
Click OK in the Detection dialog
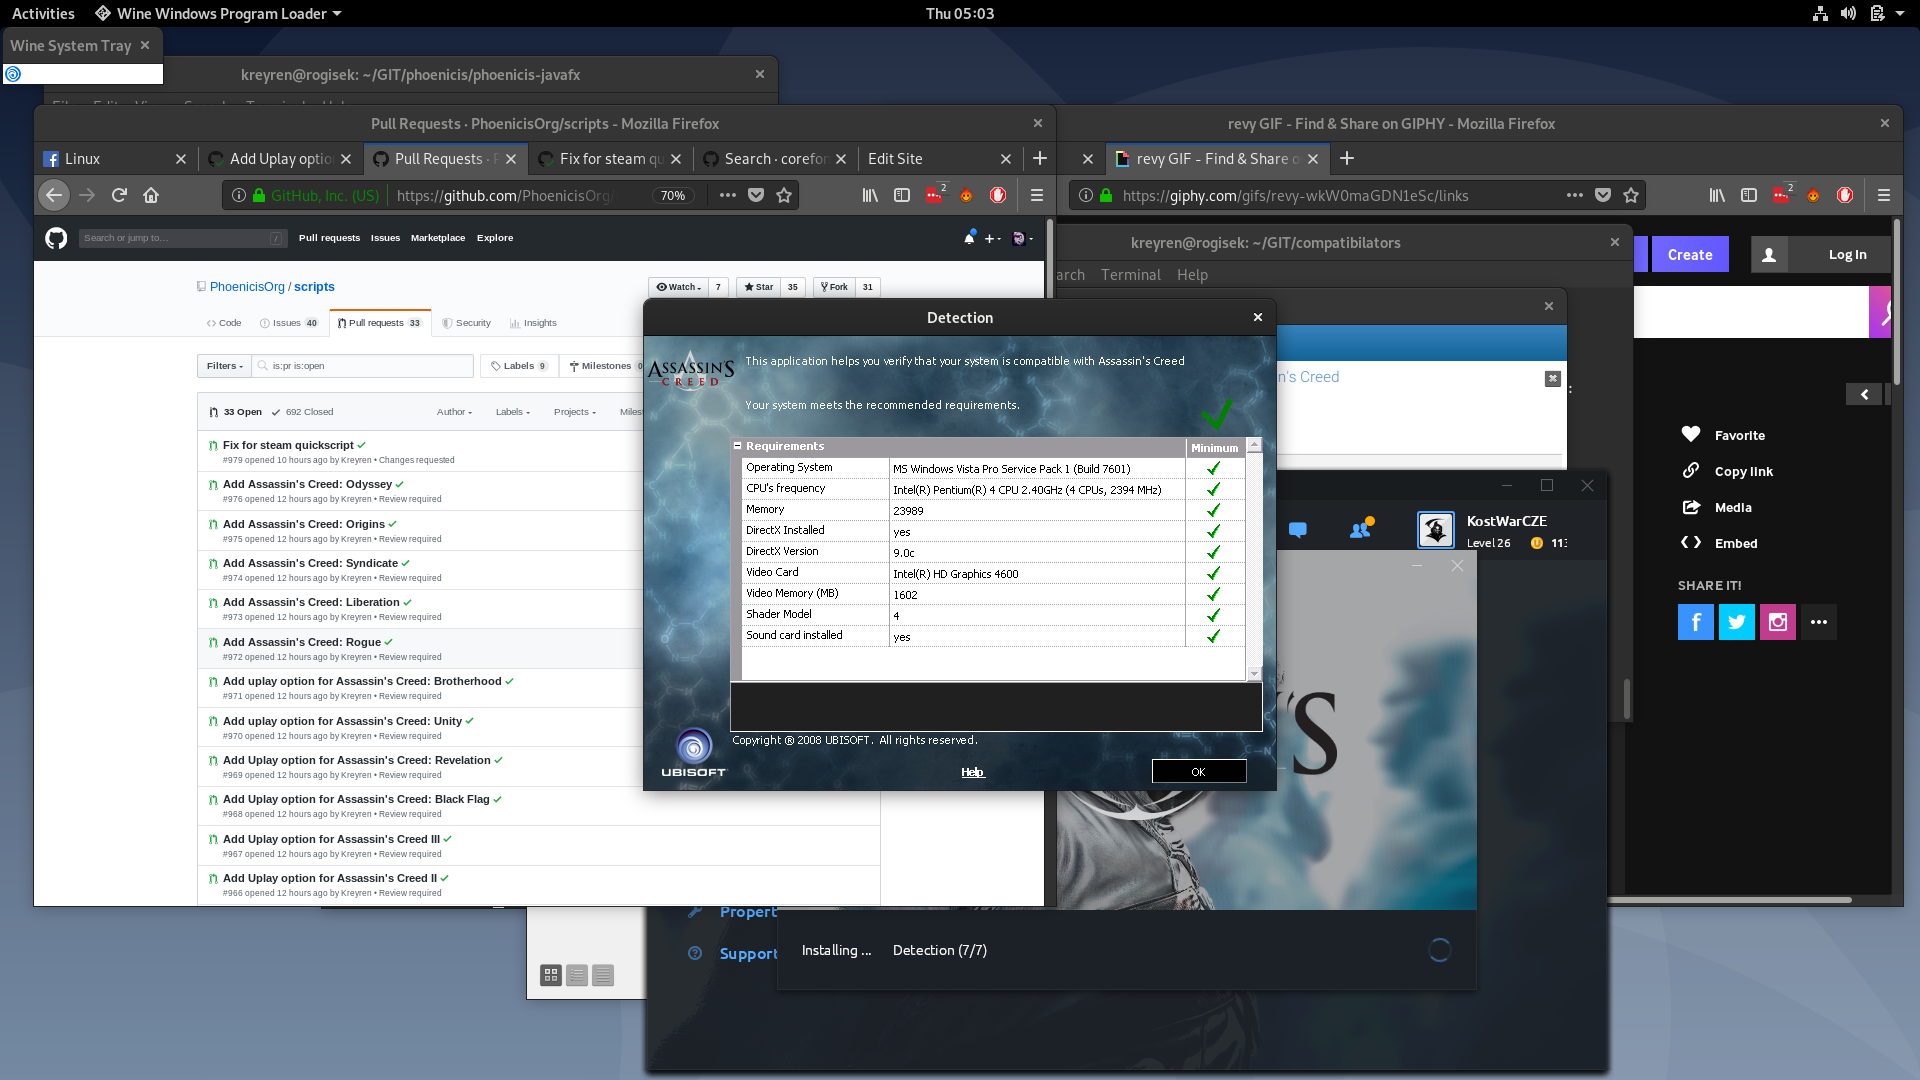1199,771
